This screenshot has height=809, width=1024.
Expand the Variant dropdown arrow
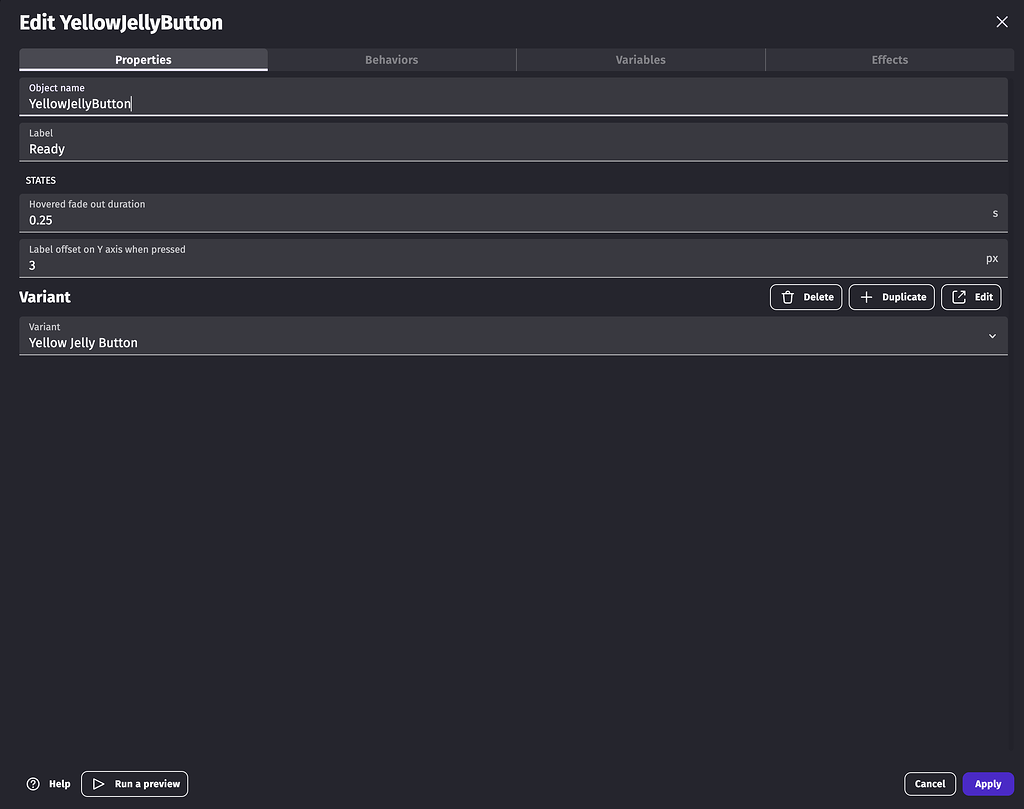[x=992, y=336]
